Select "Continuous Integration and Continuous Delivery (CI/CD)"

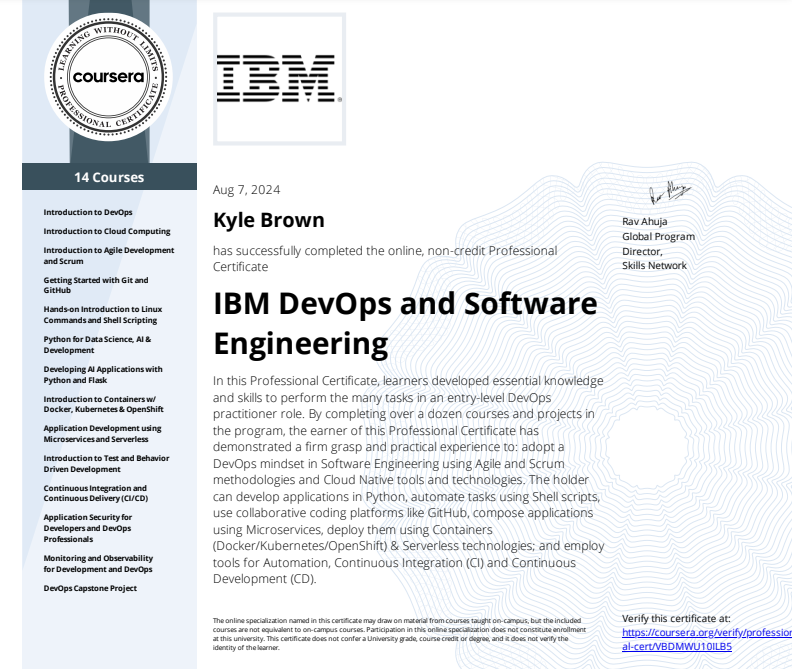tap(96, 493)
